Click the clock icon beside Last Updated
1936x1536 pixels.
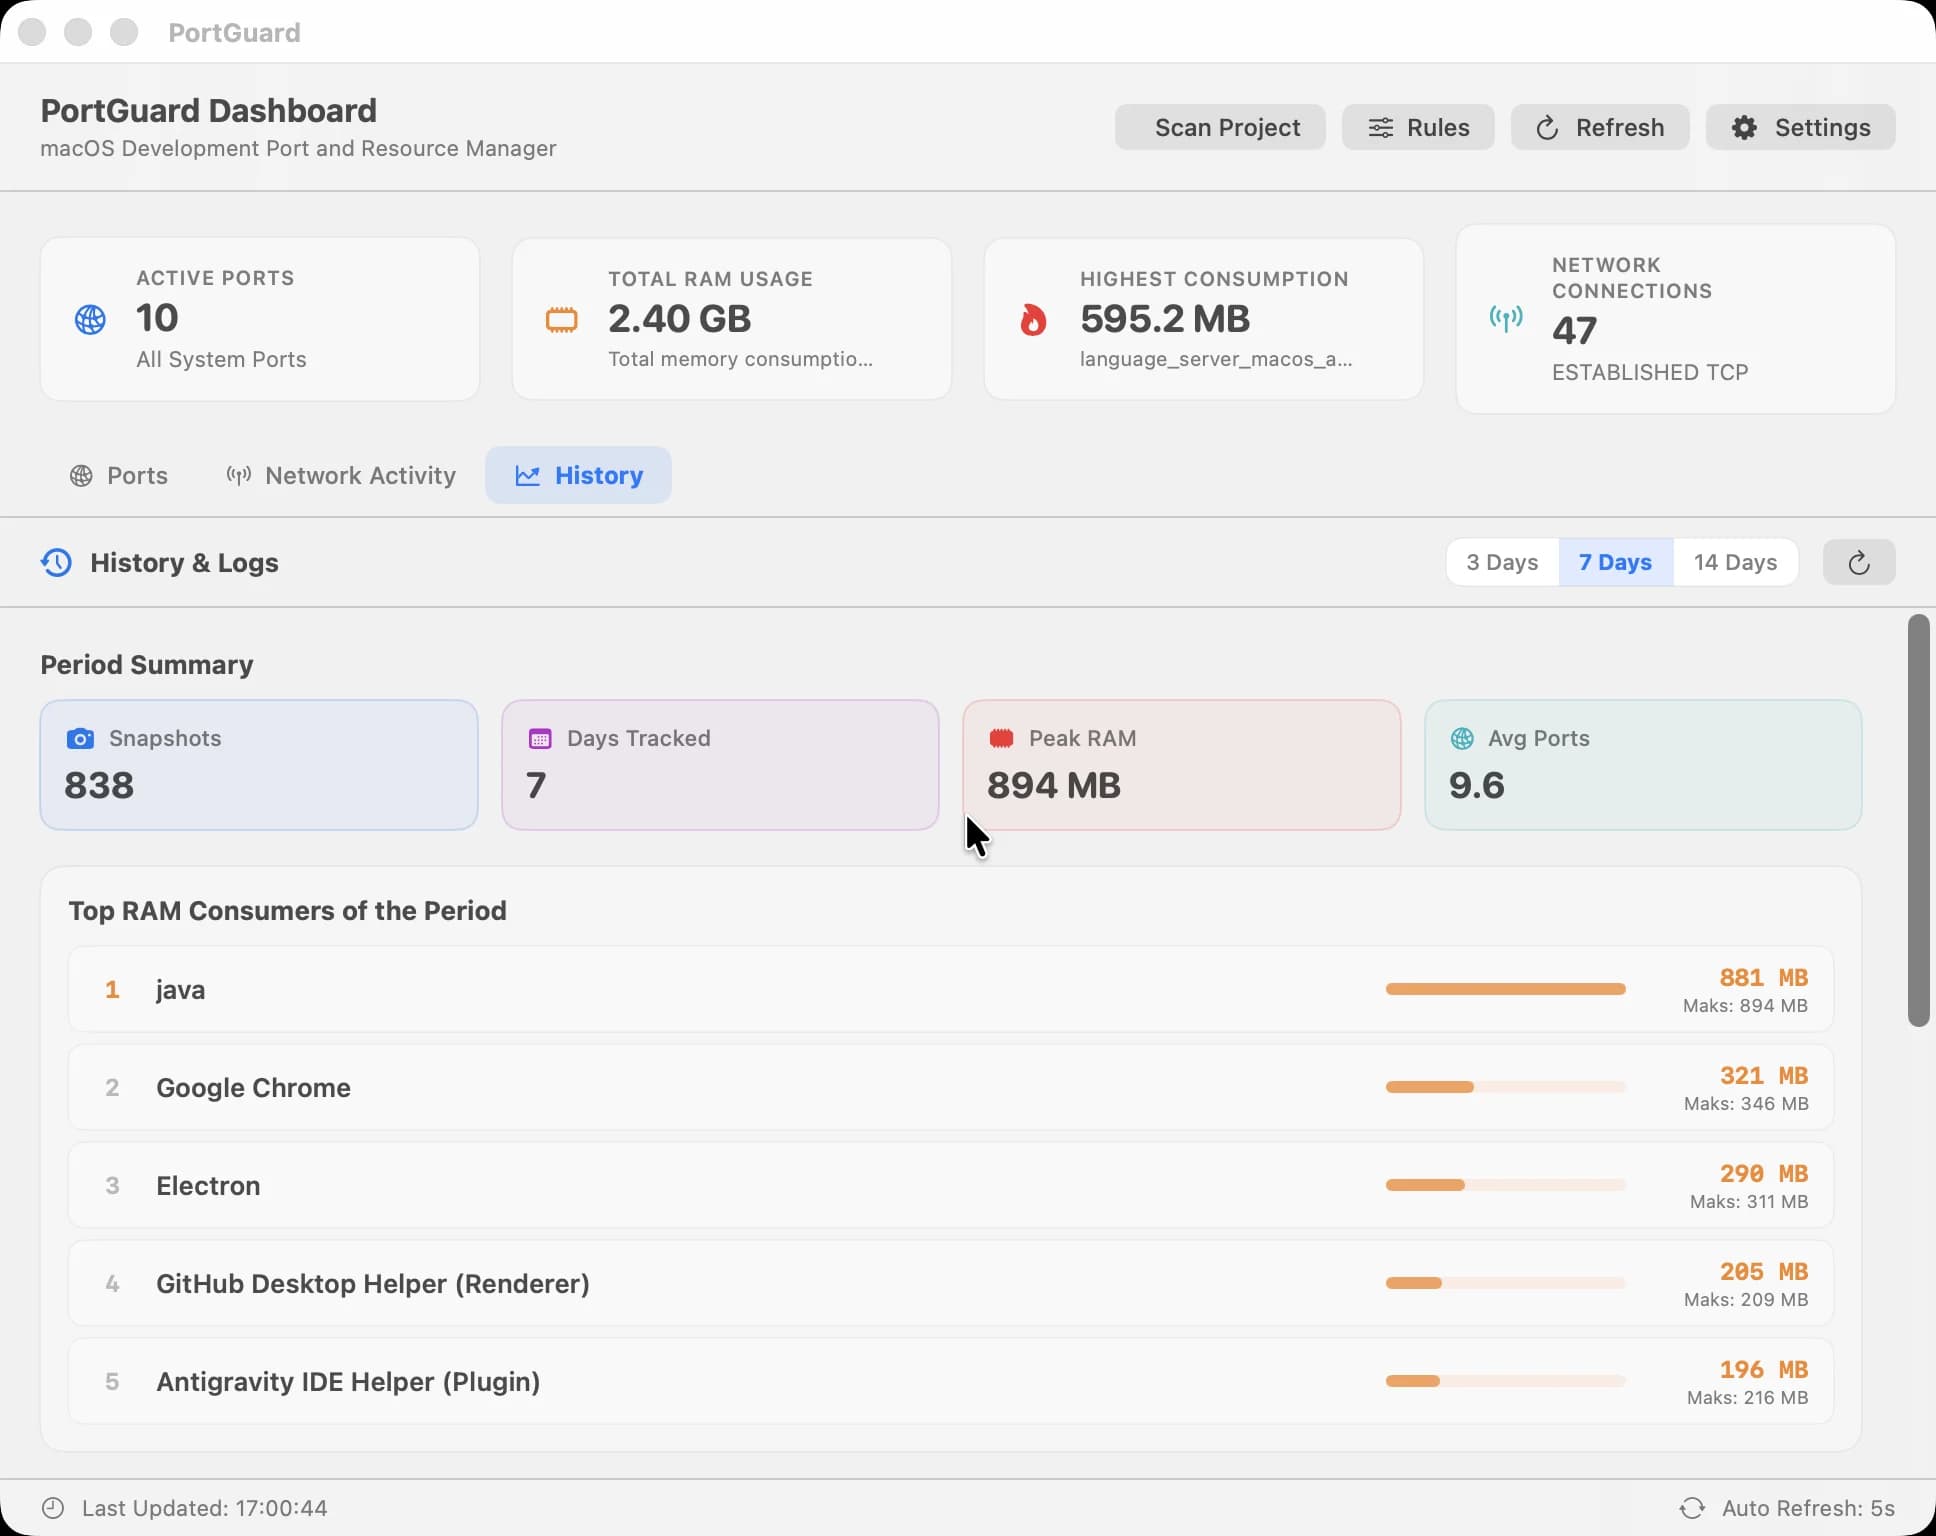[x=53, y=1508]
